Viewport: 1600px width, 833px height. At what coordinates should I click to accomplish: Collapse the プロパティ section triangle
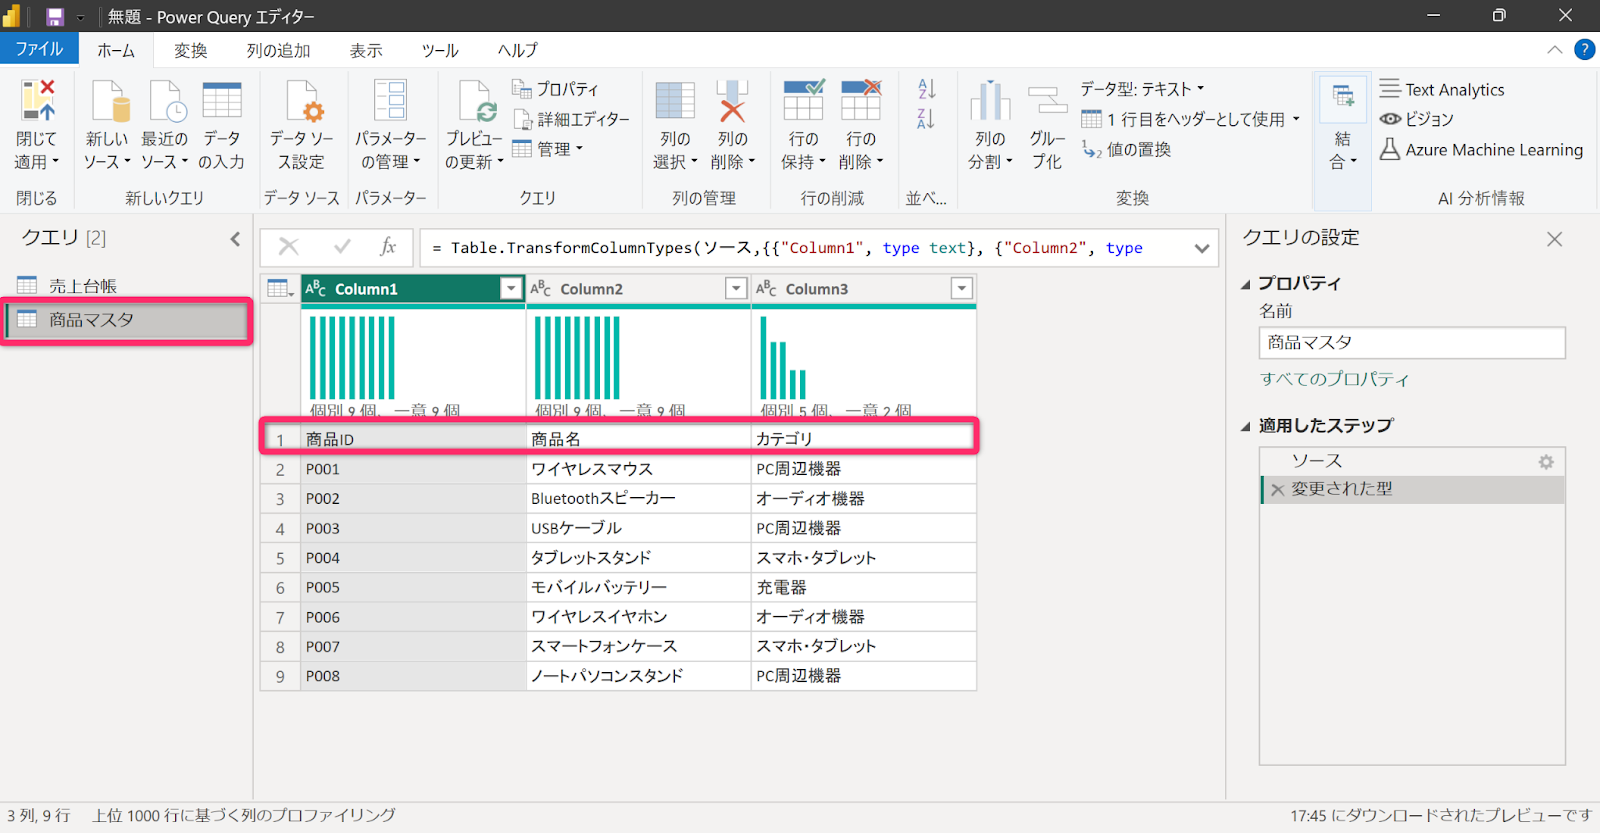(x=1246, y=285)
